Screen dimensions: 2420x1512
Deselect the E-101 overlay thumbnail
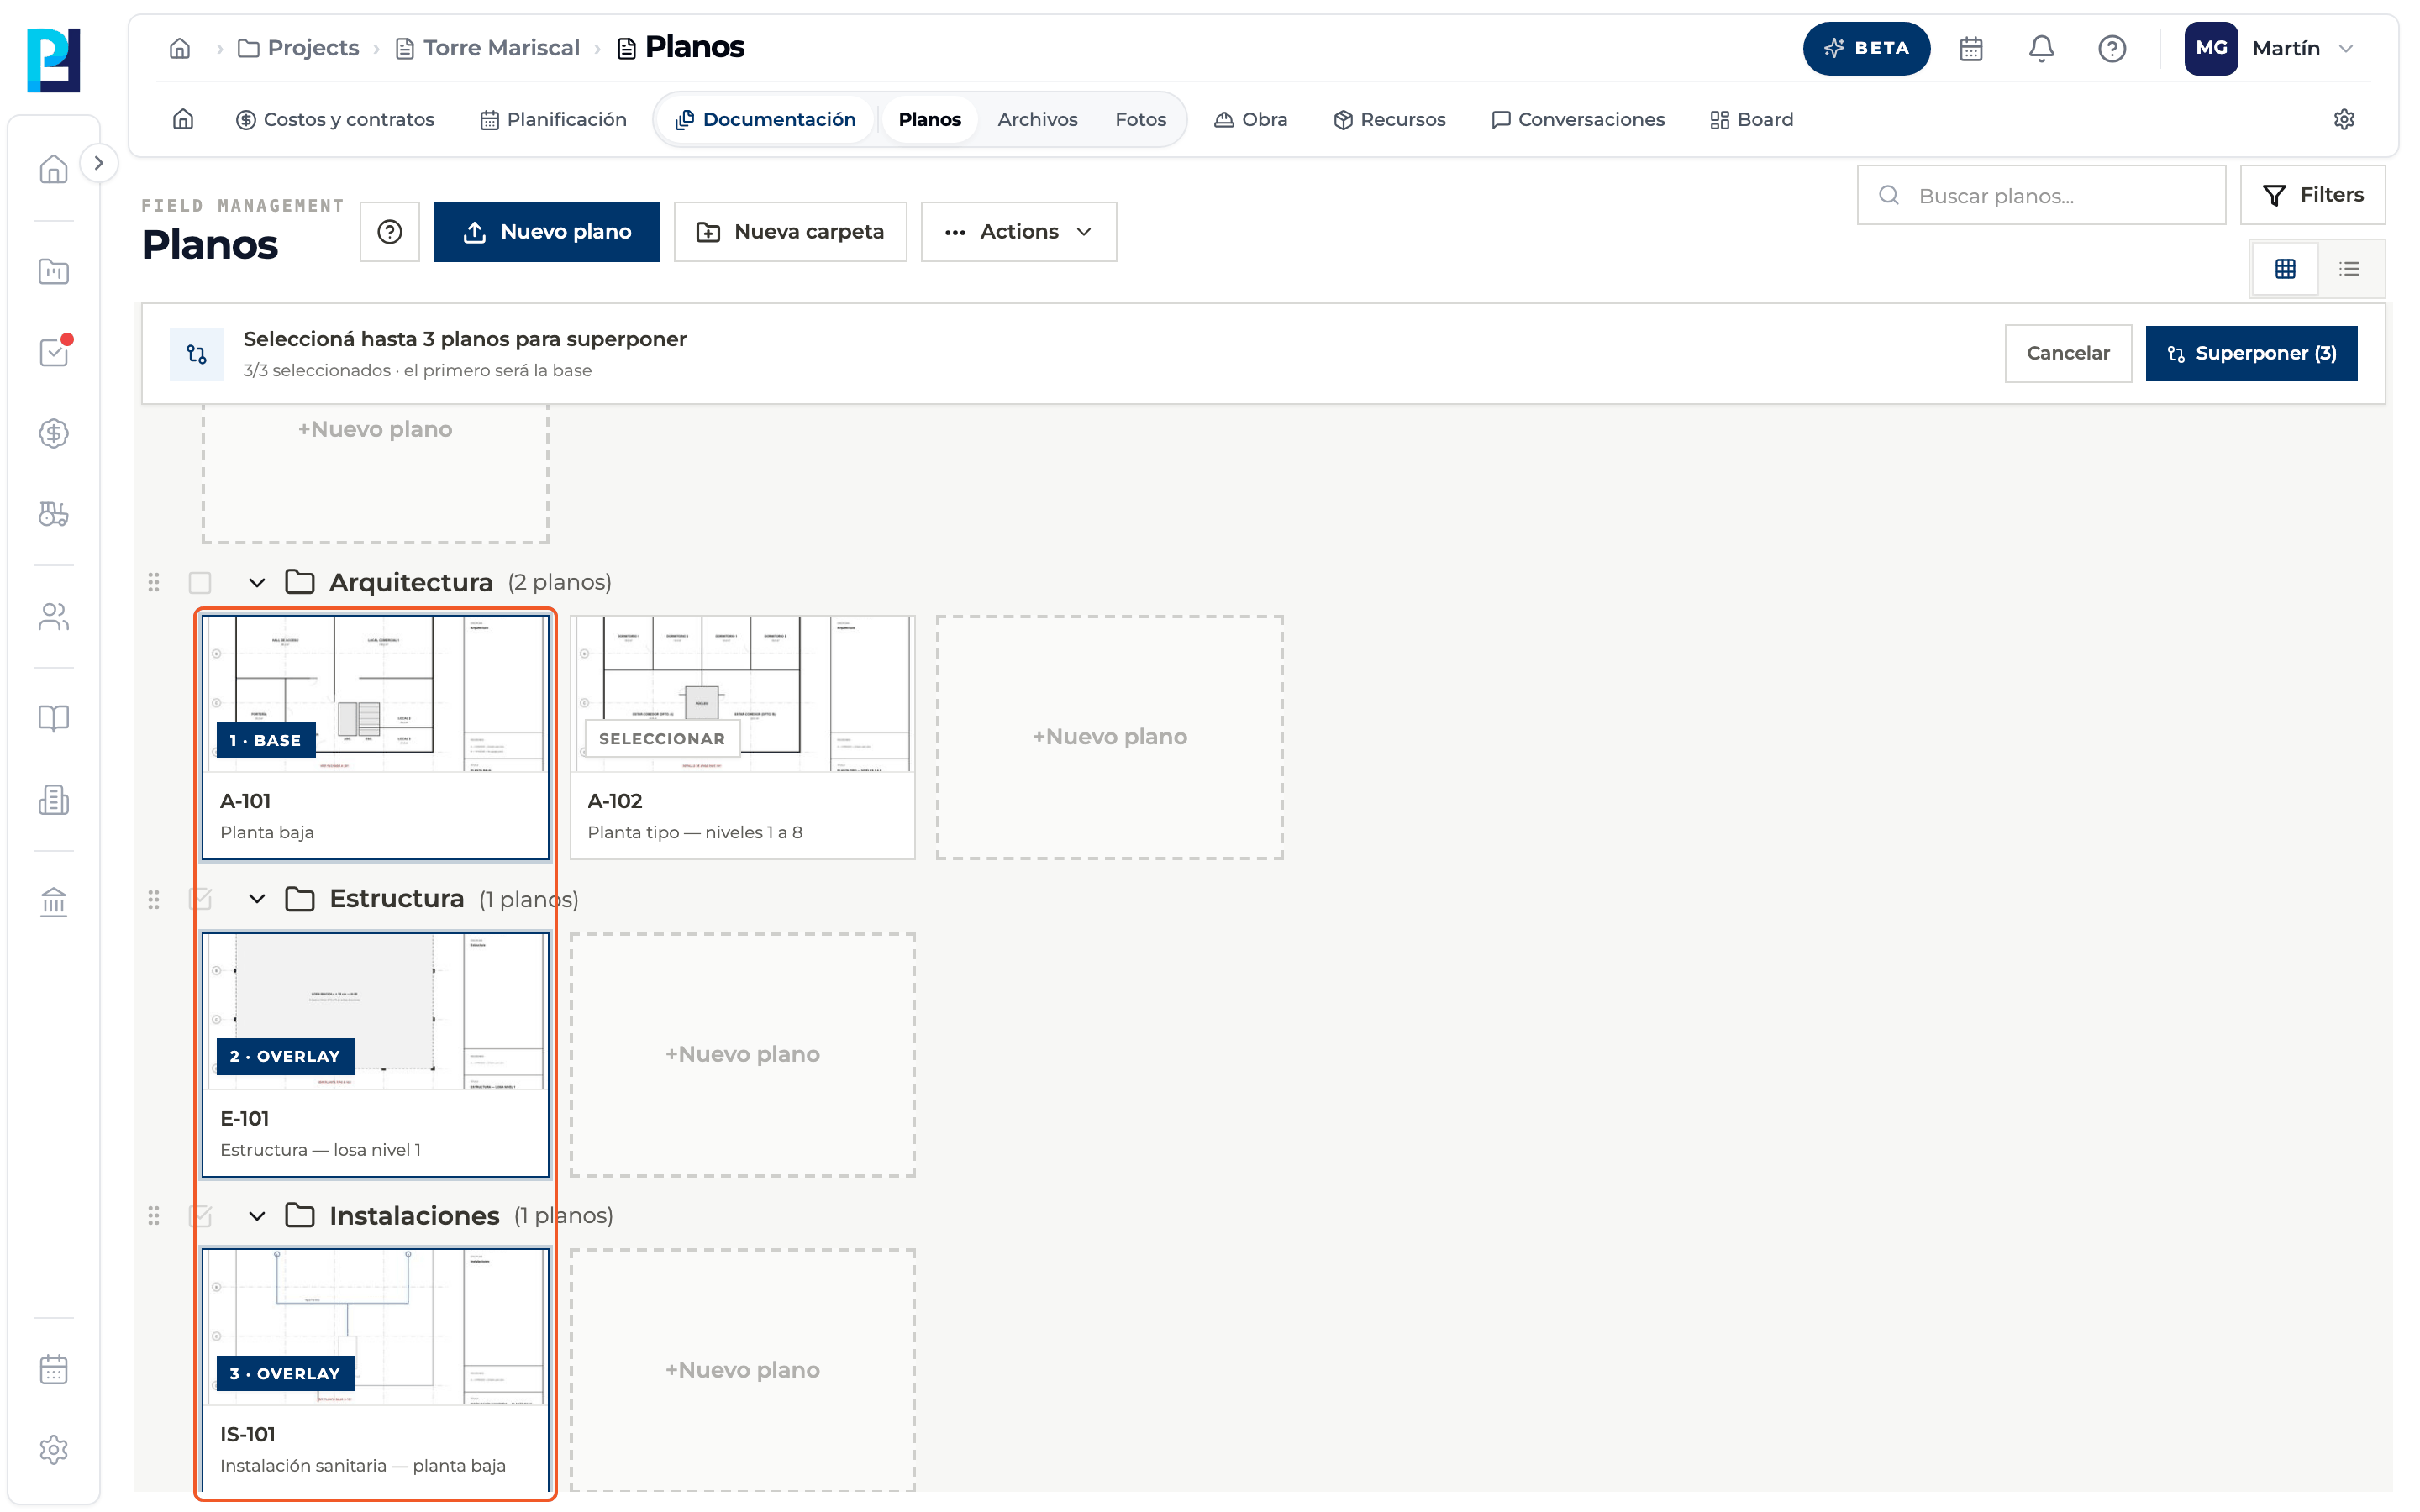(x=376, y=1011)
